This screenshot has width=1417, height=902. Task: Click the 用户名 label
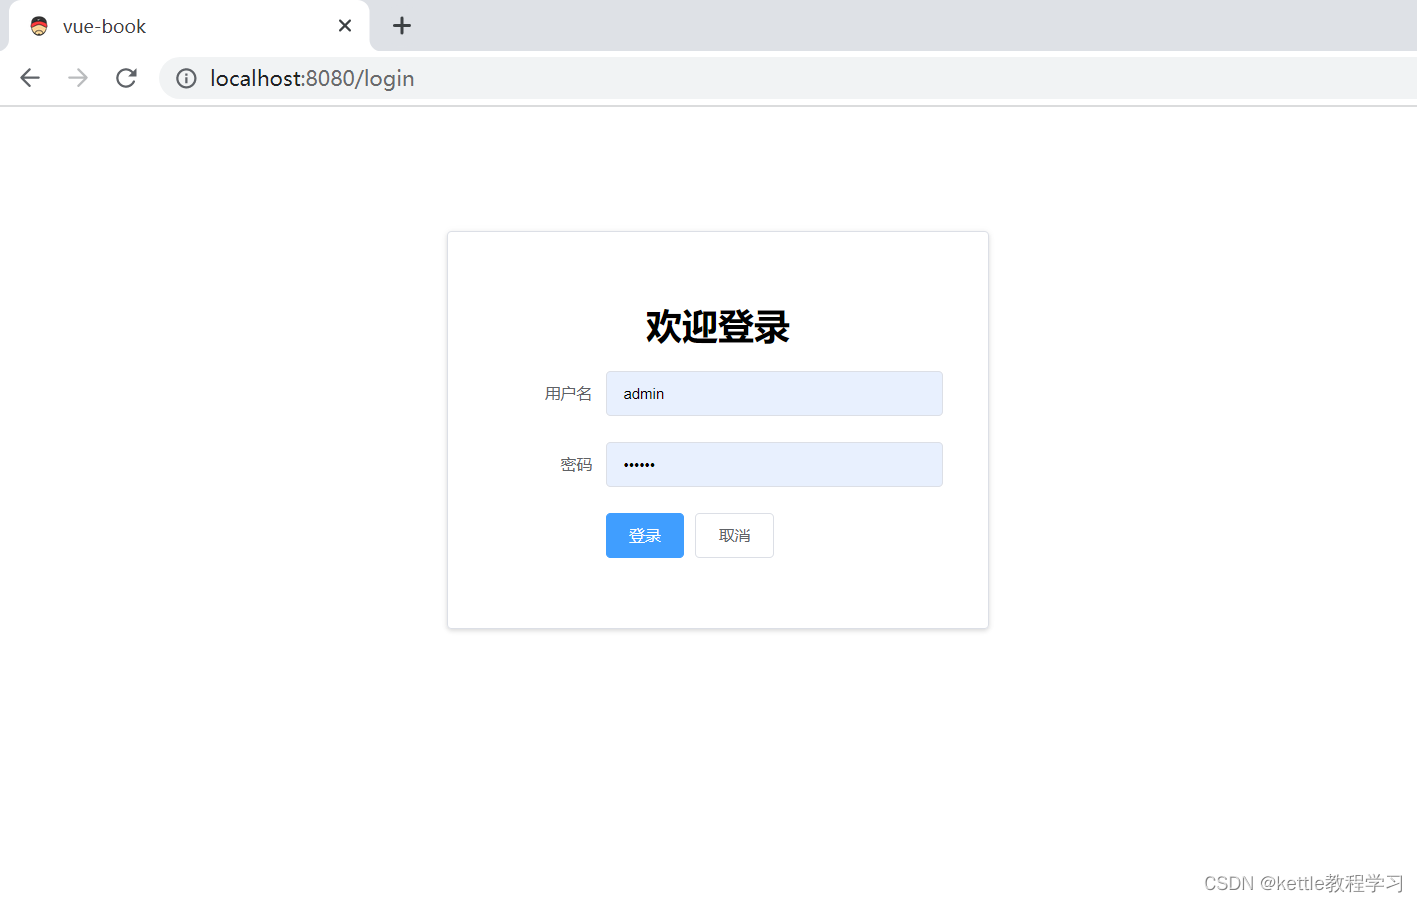point(568,394)
